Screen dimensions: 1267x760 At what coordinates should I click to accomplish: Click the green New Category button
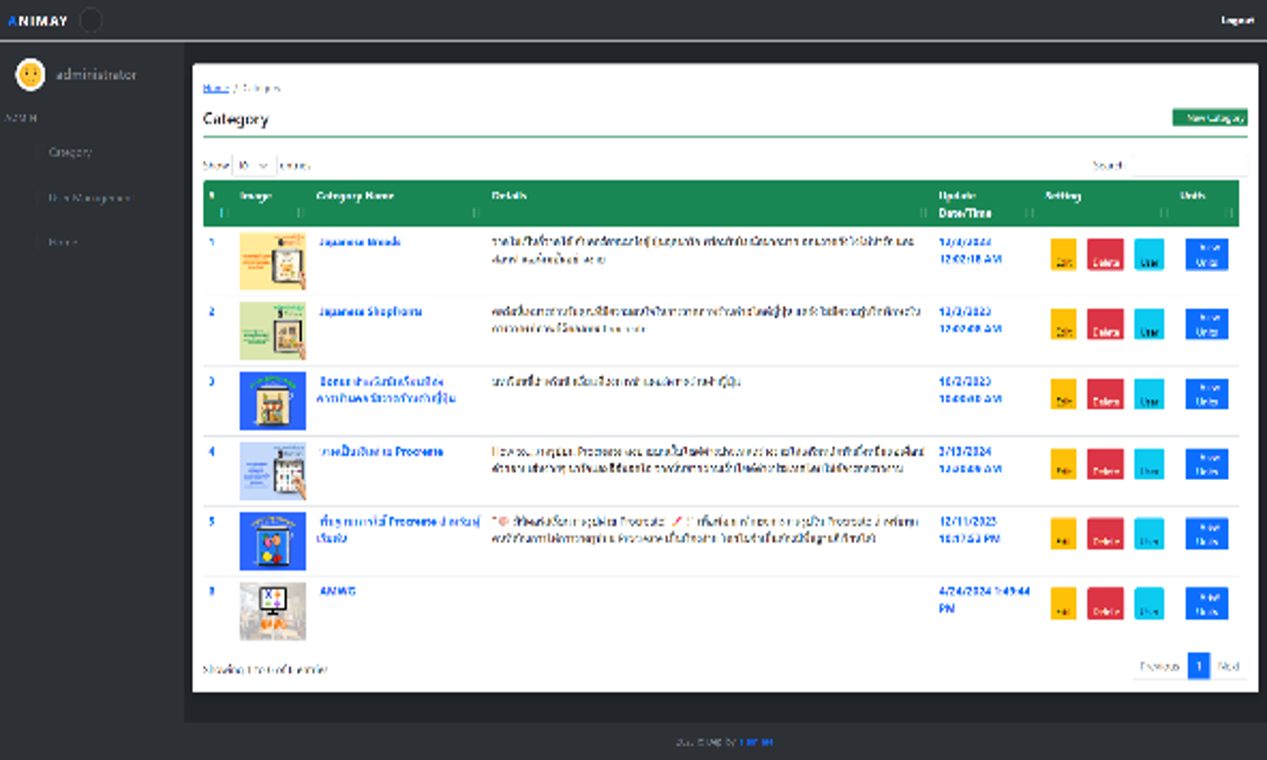pyautogui.click(x=1209, y=118)
